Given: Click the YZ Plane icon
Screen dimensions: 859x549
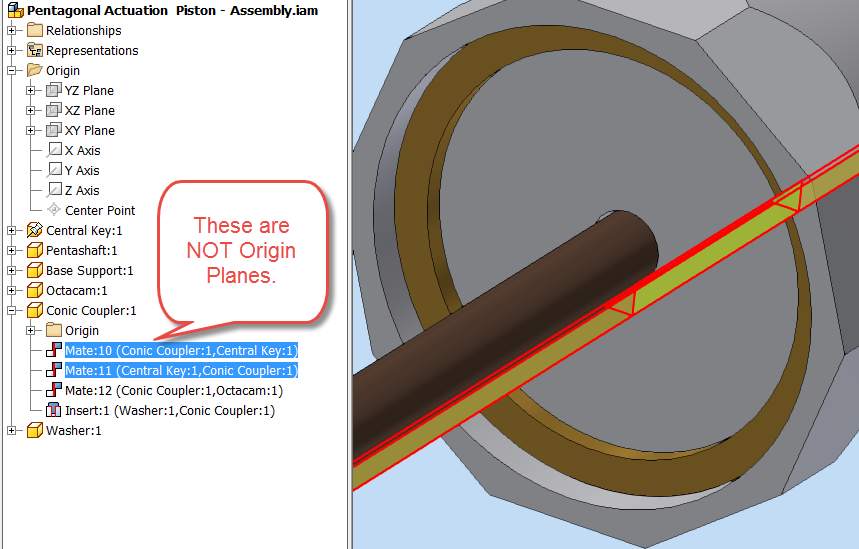Looking at the screenshot, I should tap(53, 90).
